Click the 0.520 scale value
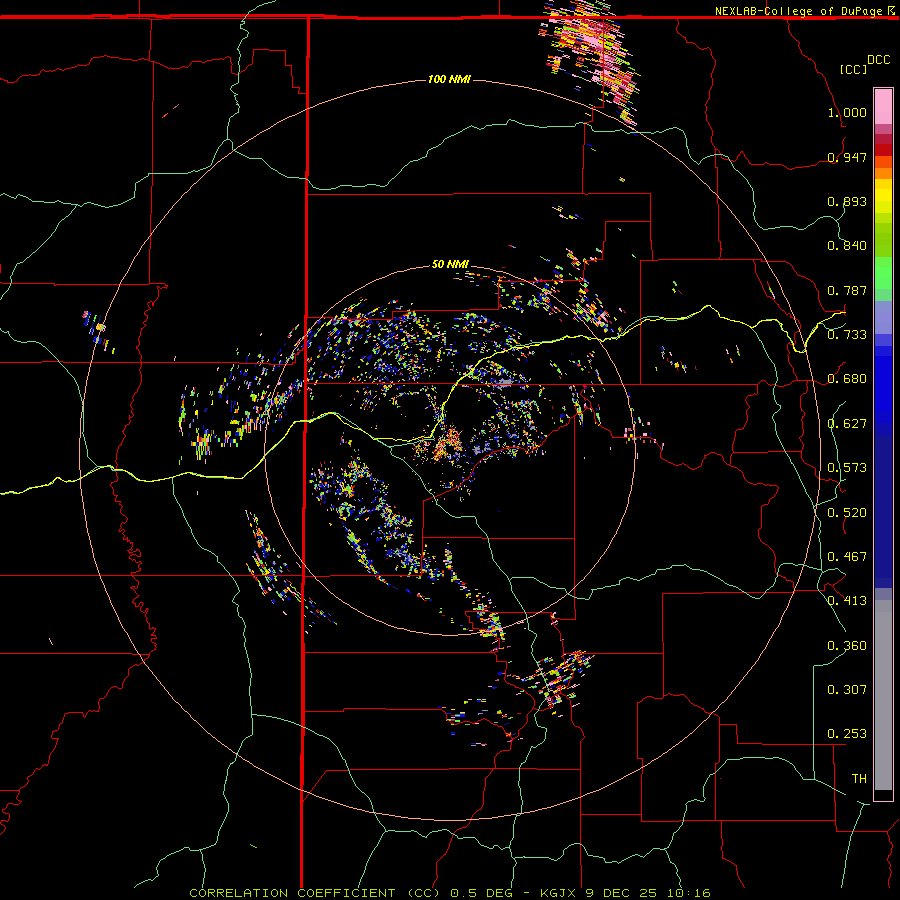This screenshot has height=900, width=900. (x=847, y=513)
